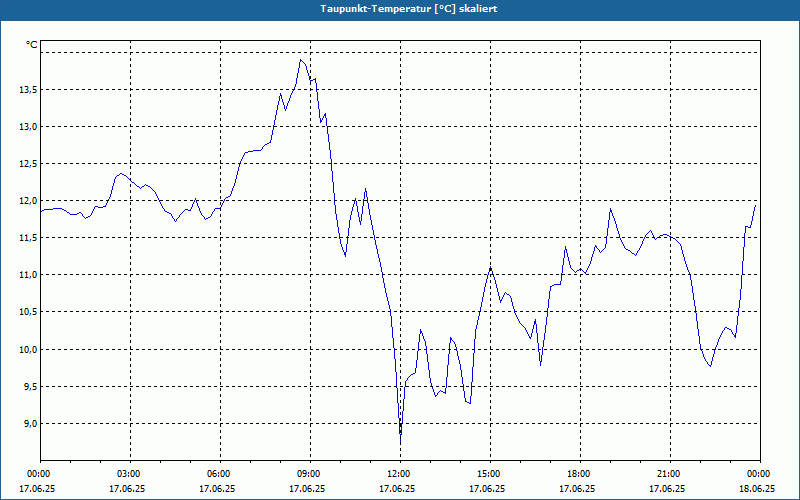This screenshot has width=800, height=500.
Task: Click the 17.06.25 date under 03:00
Action: tap(127, 489)
